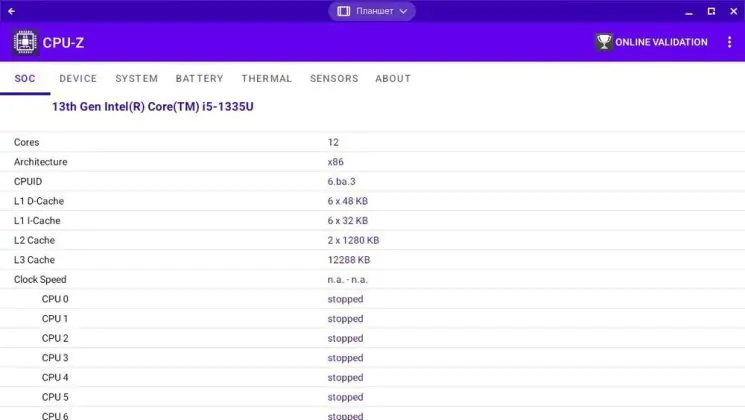Switch to the SOC tab
Image resolution: width=745 pixels, height=420 pixels.
(x=25, y=78)
